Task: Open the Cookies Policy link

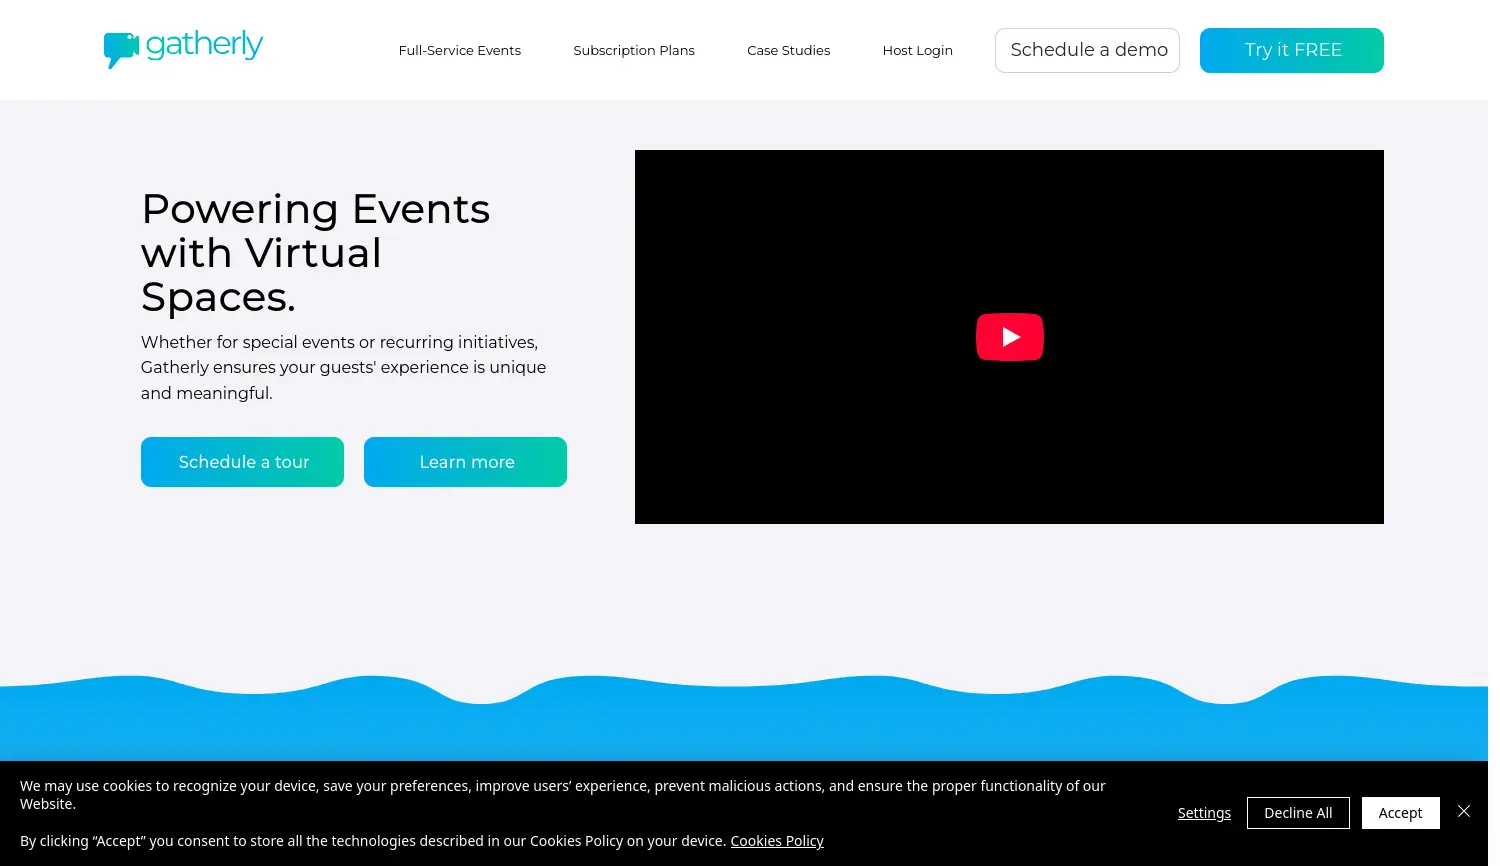Action: (x=777, y=840)
